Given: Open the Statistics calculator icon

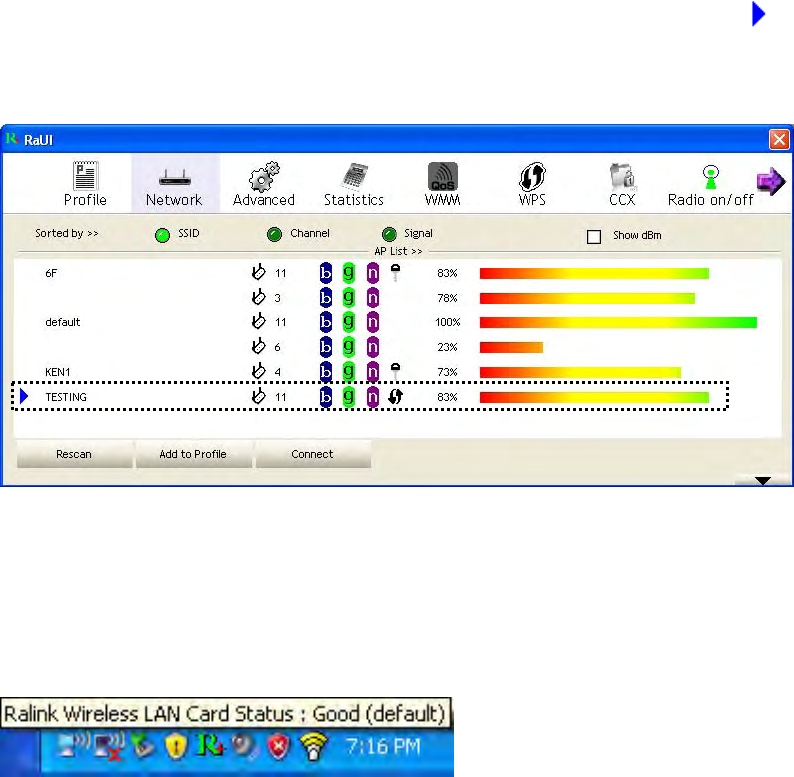Looking at the screenshot, I should [354, 176].
